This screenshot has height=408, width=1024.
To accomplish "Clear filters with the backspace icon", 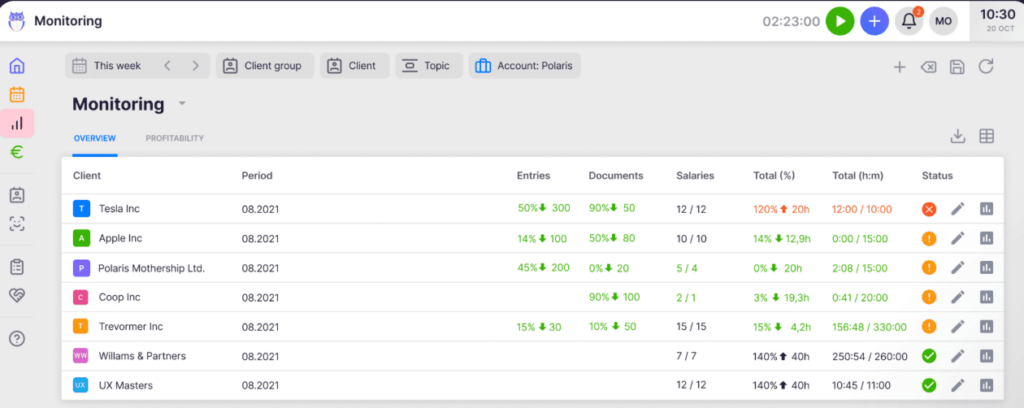I will click(x=928, y=67).
